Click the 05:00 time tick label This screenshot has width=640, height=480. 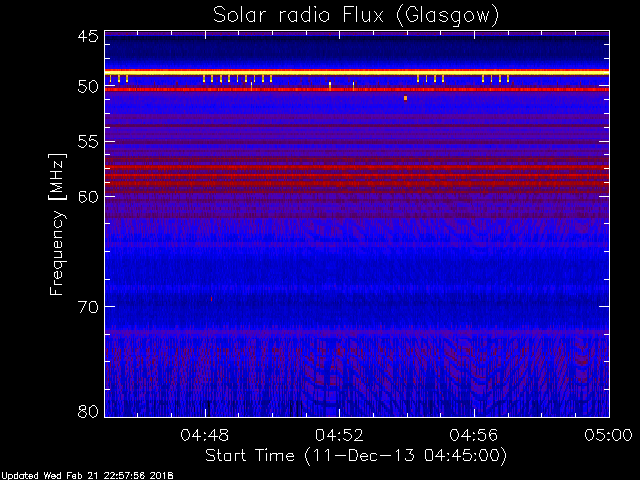(608, 435)
